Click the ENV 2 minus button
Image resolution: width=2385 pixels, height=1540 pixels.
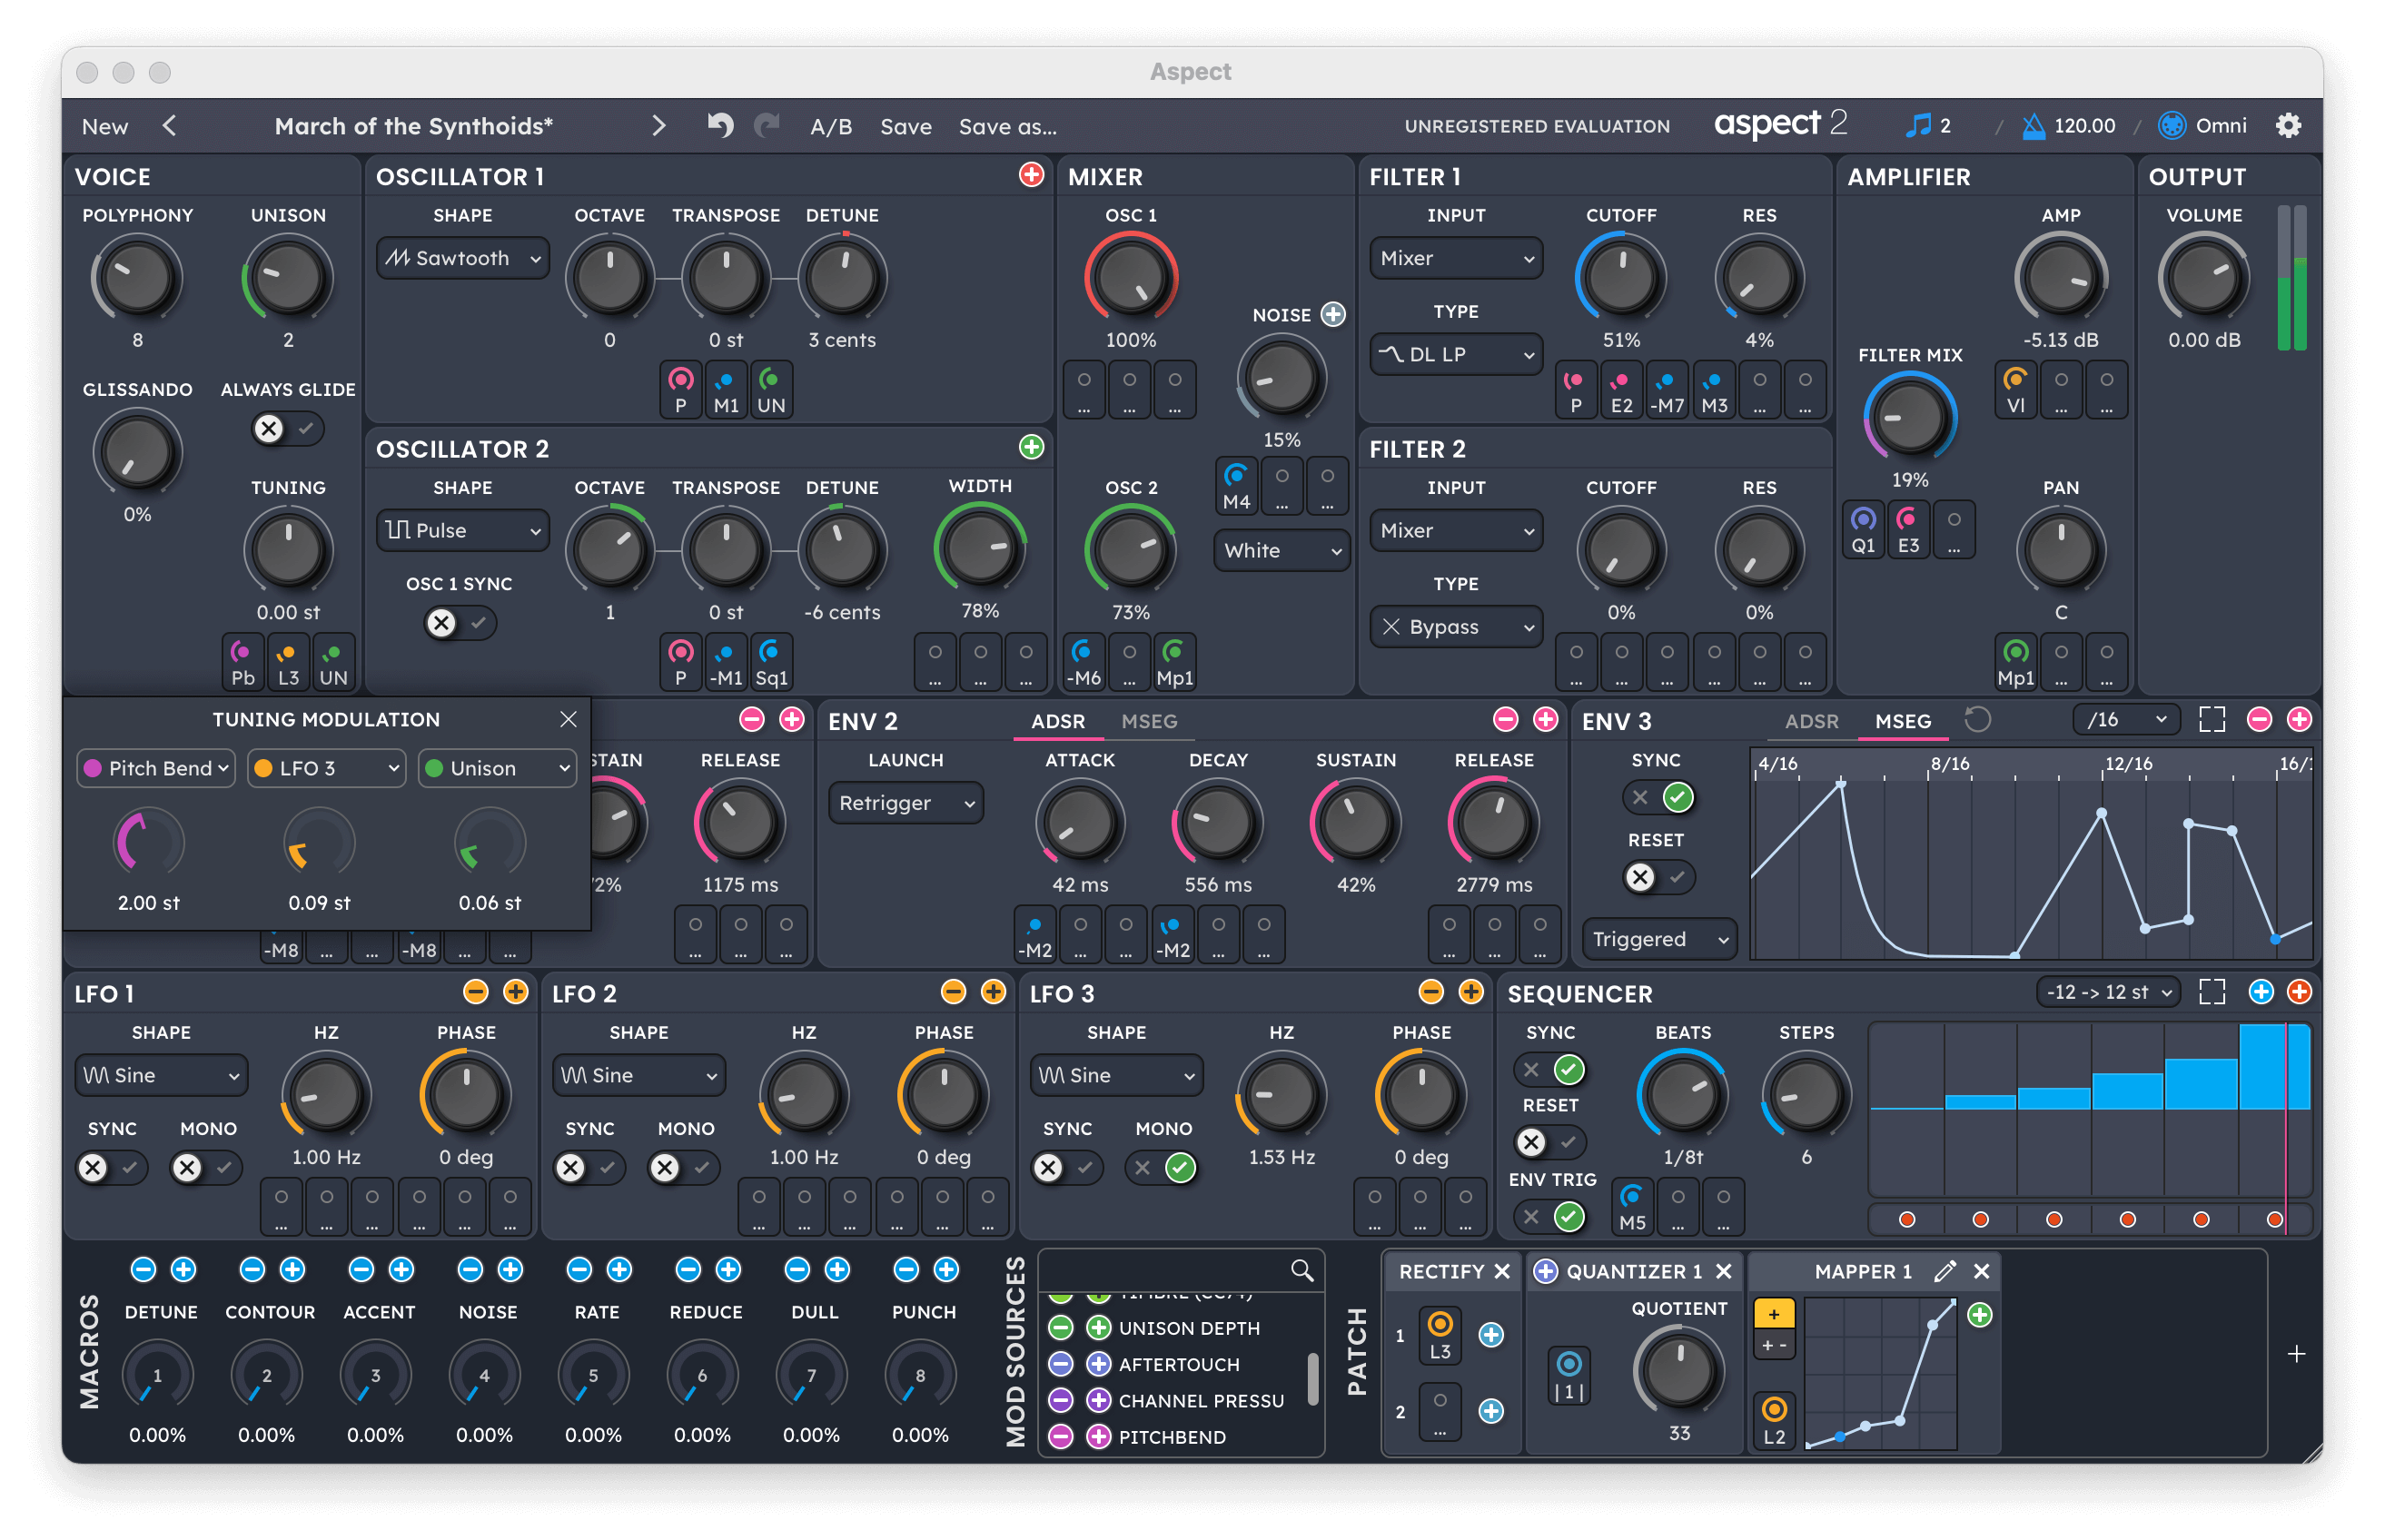[x=1505, y=719]
